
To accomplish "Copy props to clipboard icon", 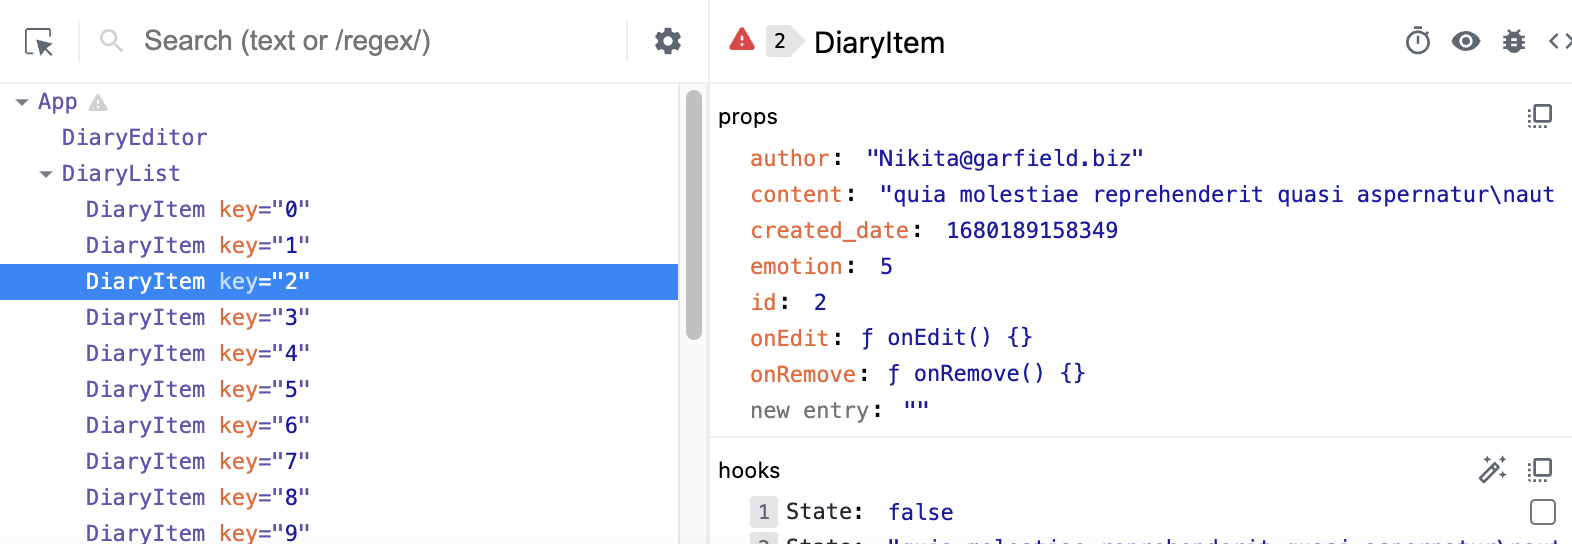I will [1540, 117].
